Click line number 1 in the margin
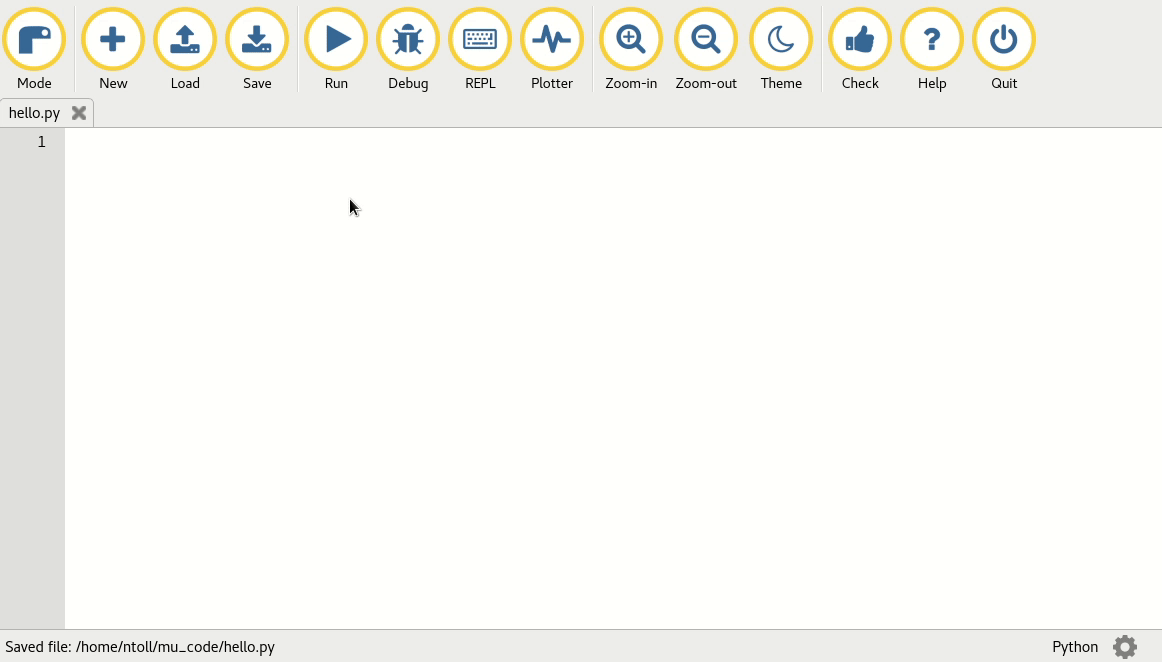Viewport: 1162px width, 662px height. tap(41, 142)
